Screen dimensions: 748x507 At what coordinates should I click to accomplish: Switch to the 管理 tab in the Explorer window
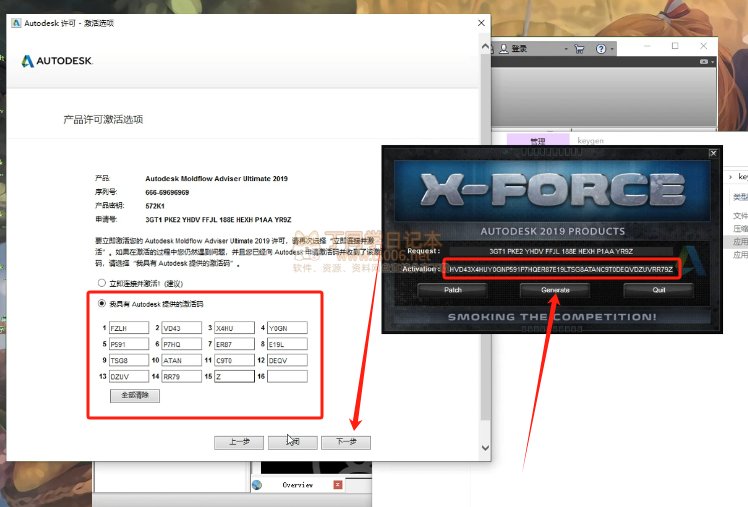click(x=538, y=140)
